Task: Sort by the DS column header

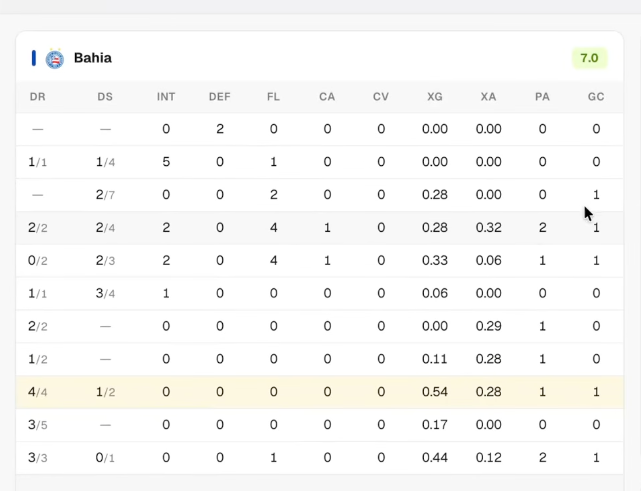Action: tap(105, 97)
